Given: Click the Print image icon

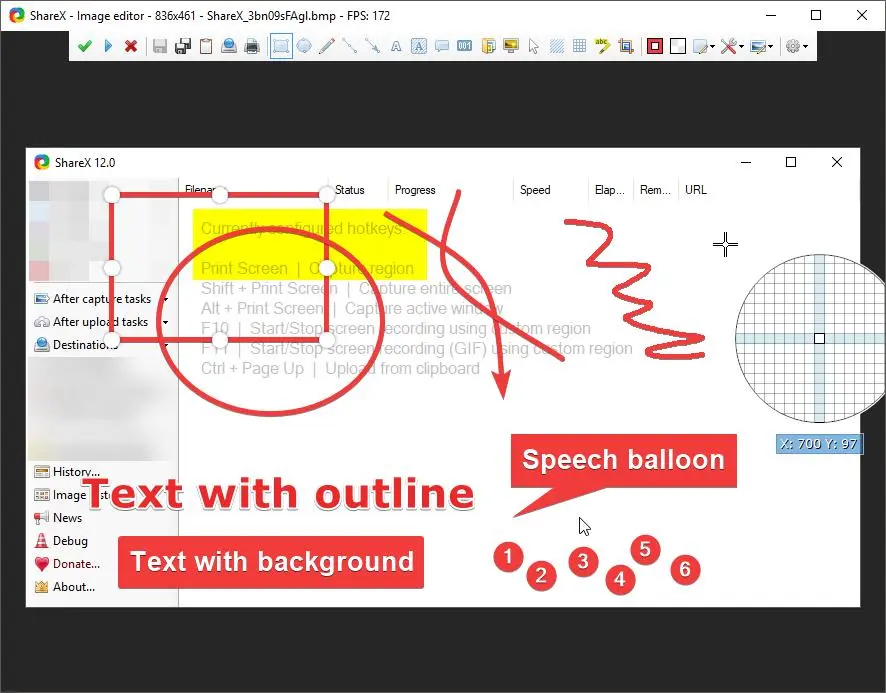Looking at the screenshot, I should click(252, 46).
